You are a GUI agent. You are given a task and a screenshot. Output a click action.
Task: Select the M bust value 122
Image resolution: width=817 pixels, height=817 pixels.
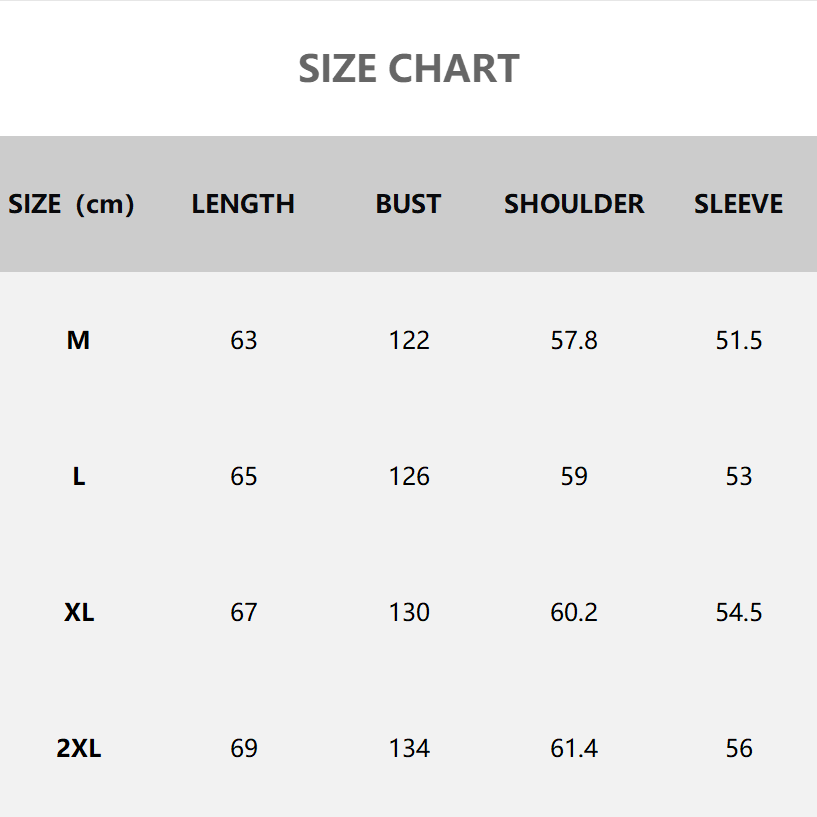pyautogui.click(x=409, y=341)
